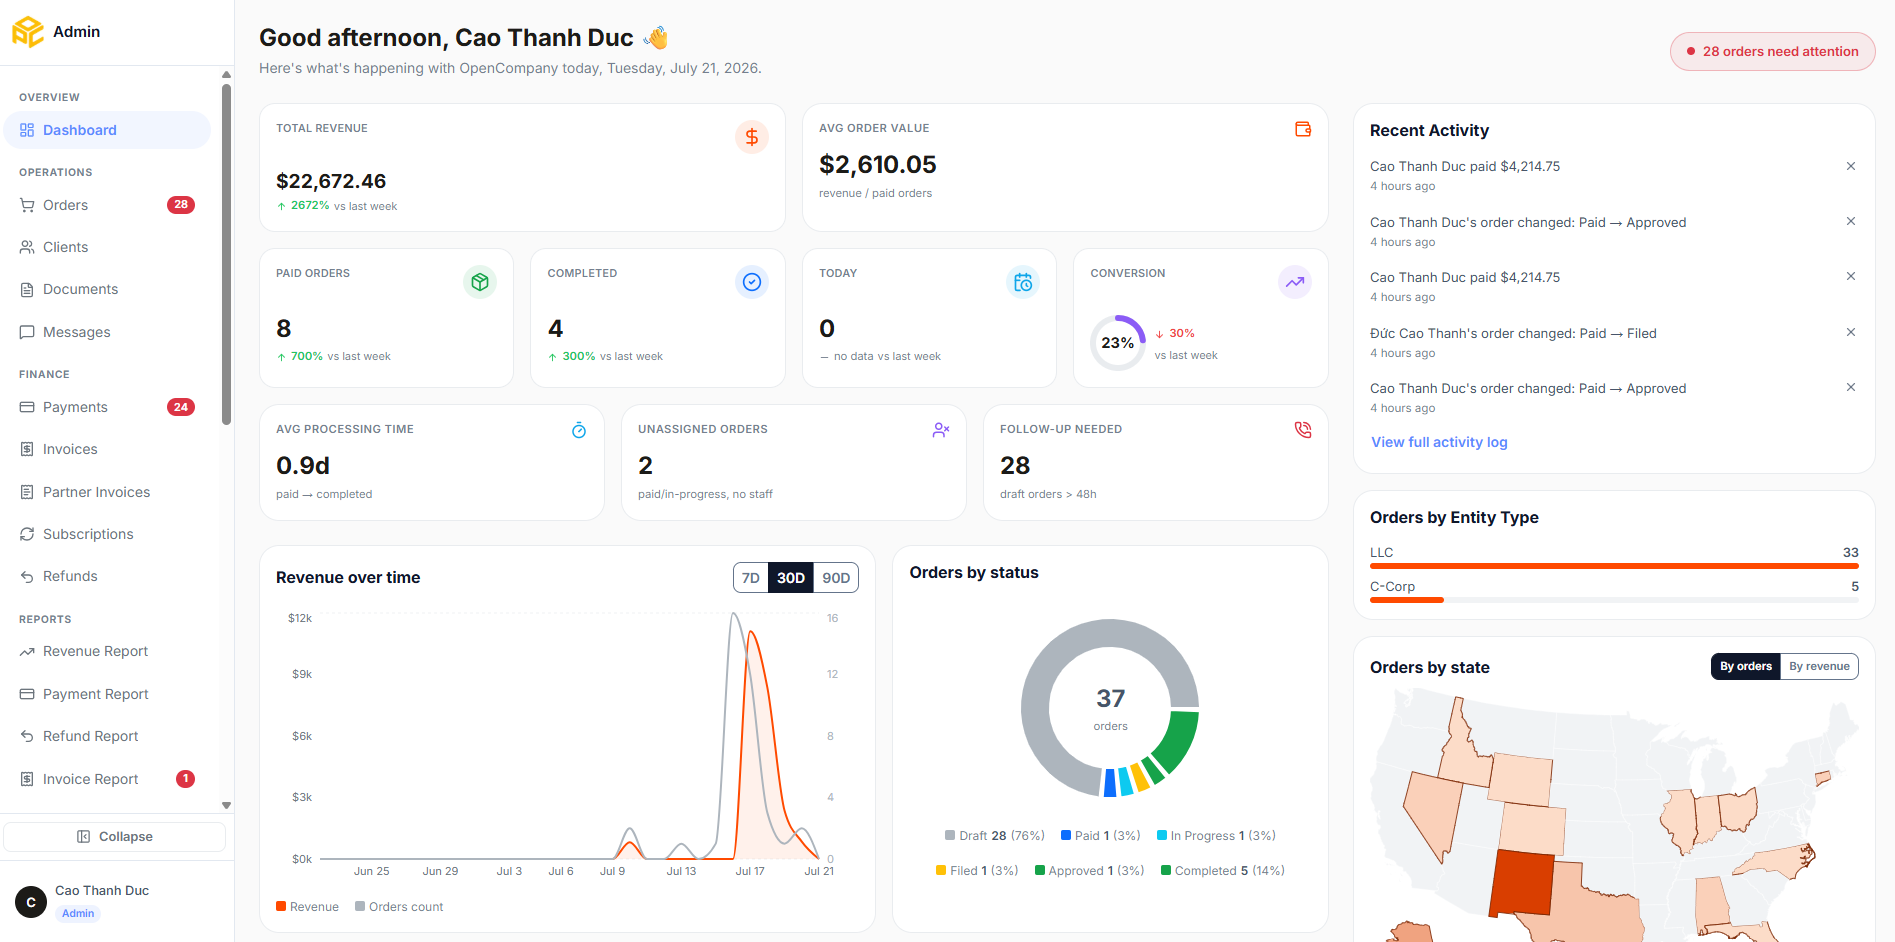Open the Orders menu item

(107, 205)
